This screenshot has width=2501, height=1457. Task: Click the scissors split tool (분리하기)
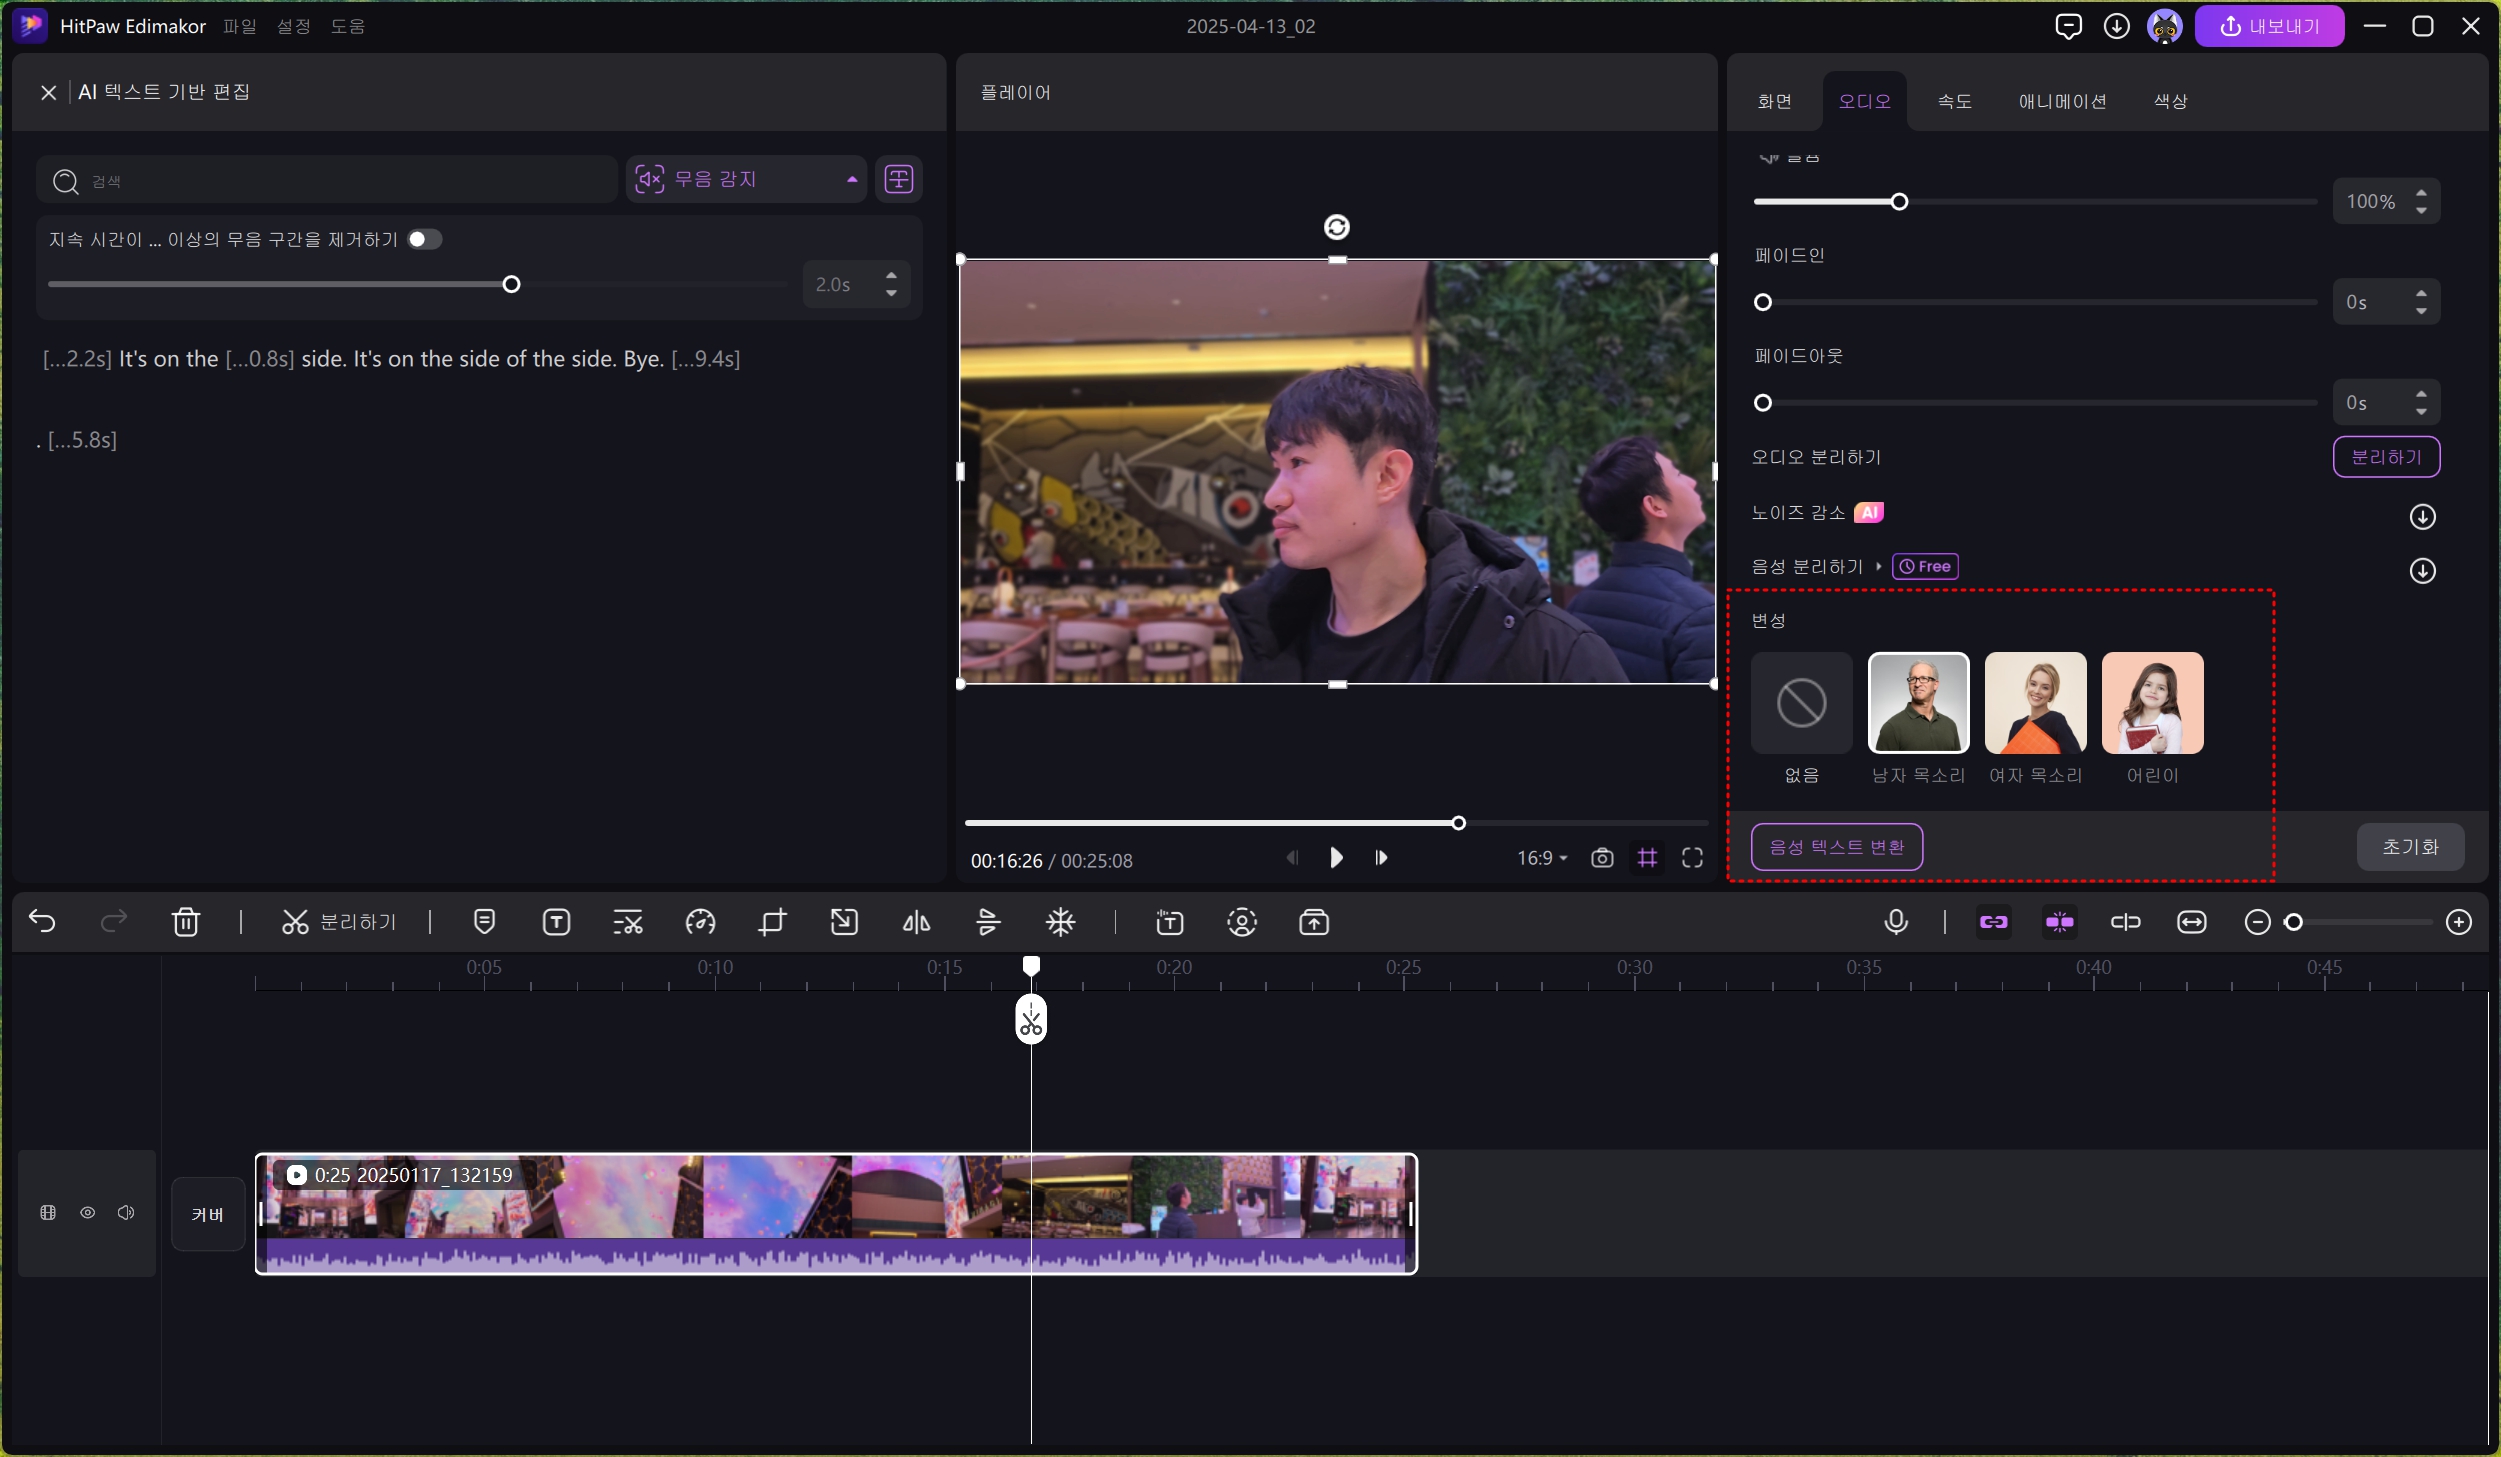[x=339, y=922]
